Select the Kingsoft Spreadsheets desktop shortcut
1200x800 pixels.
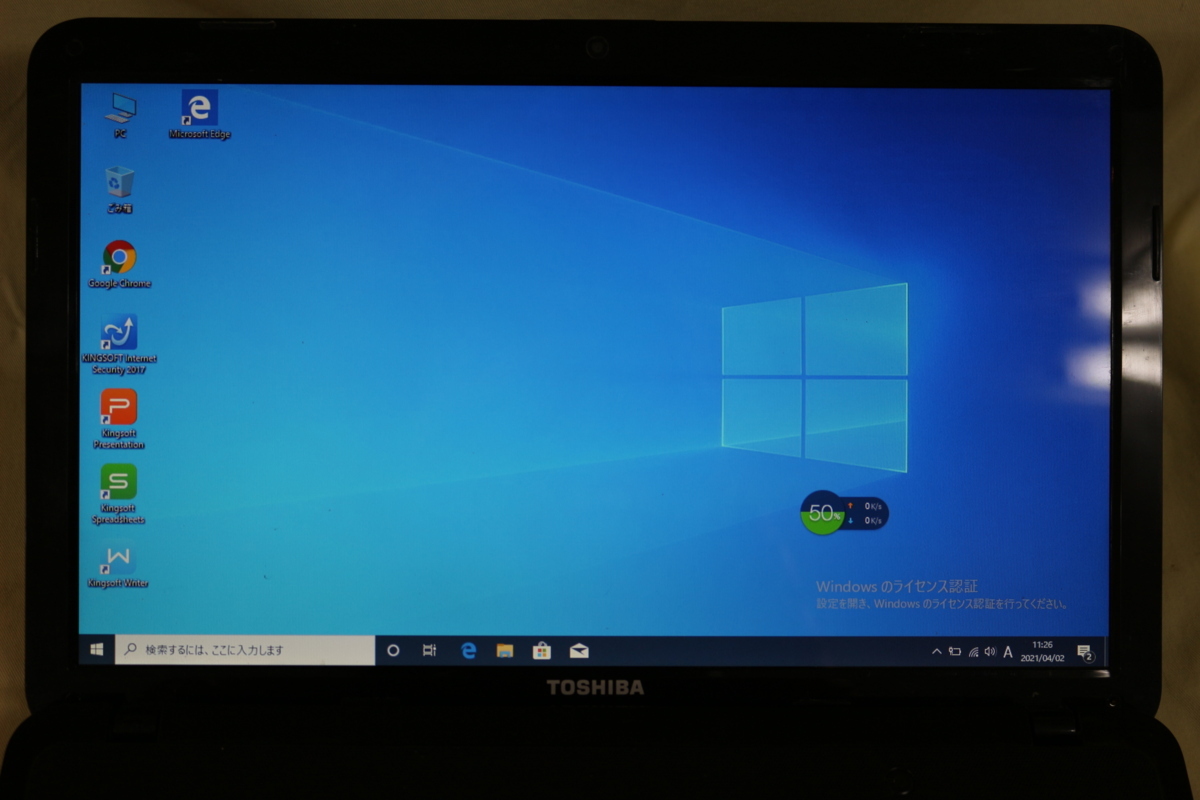119,495
